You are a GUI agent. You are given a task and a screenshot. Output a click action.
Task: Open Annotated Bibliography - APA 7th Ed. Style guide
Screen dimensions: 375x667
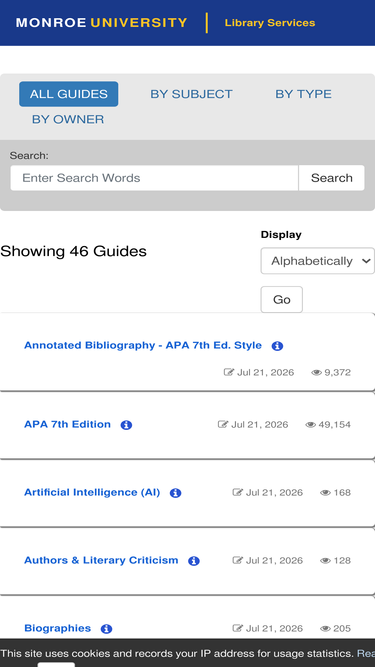click(143, 345)
